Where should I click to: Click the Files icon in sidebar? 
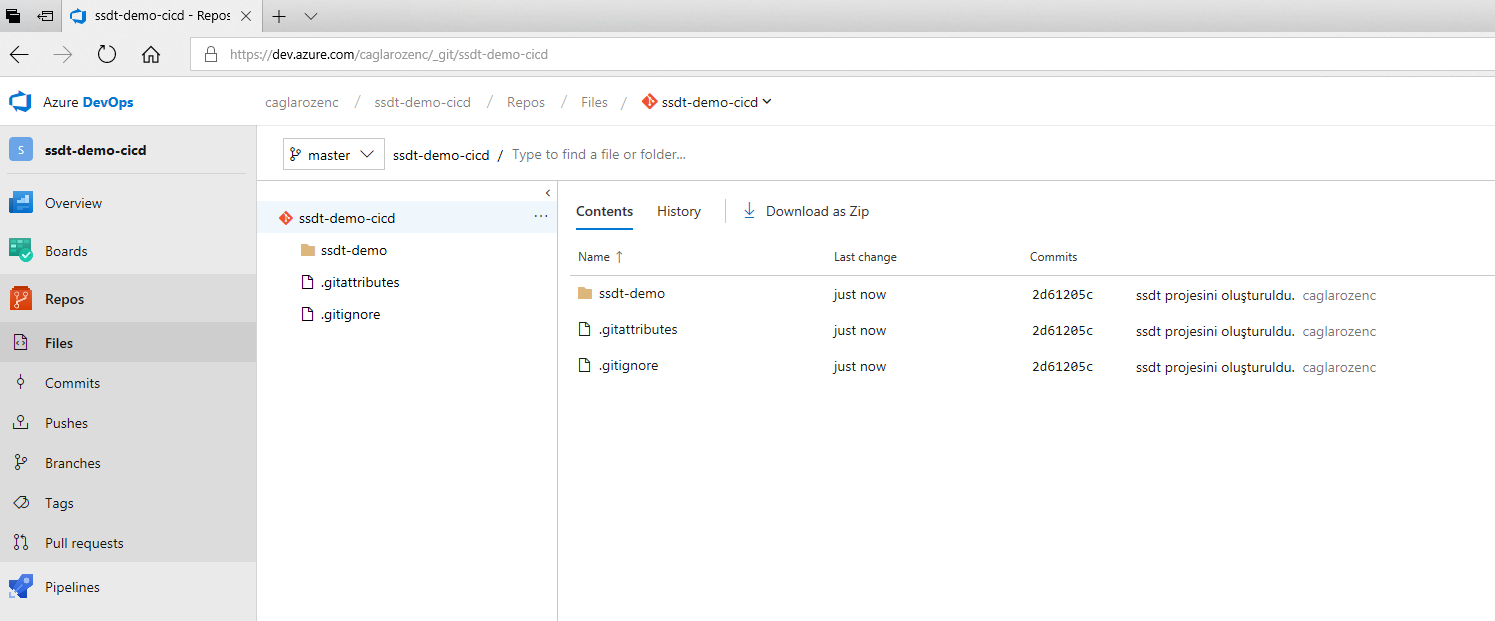click(21, 343)
